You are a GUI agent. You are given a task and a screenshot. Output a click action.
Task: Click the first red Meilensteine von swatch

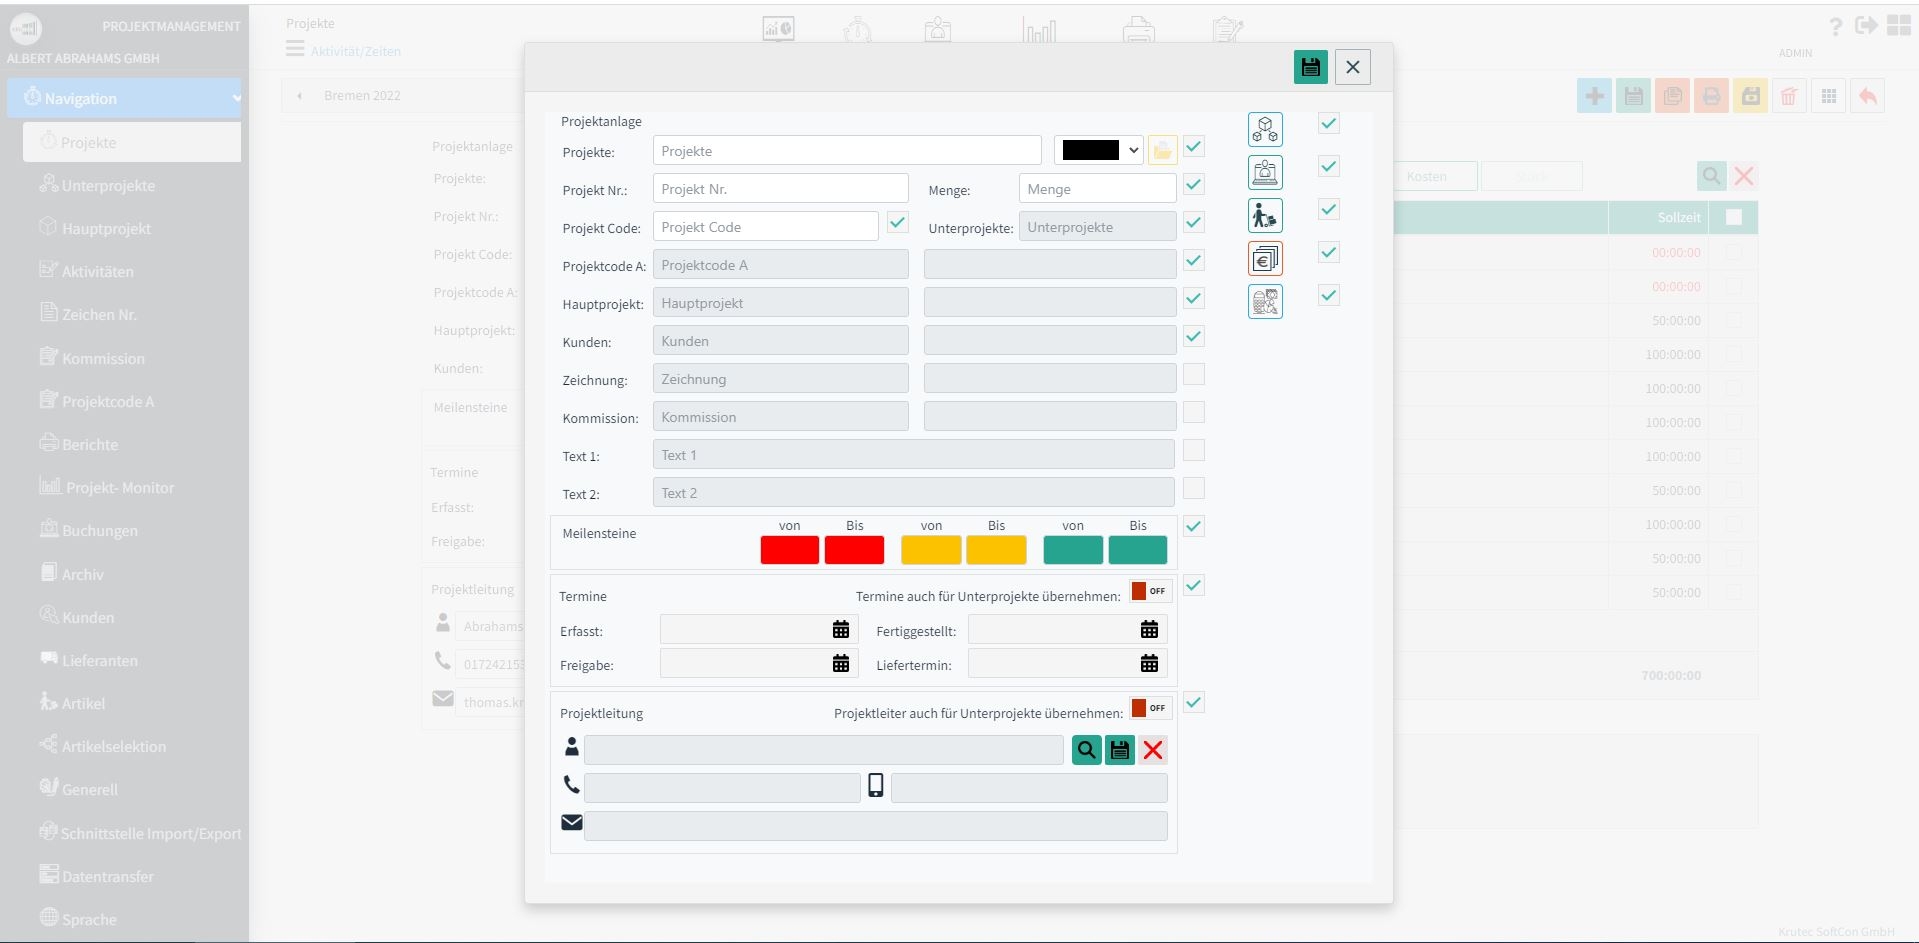point(790,550)
